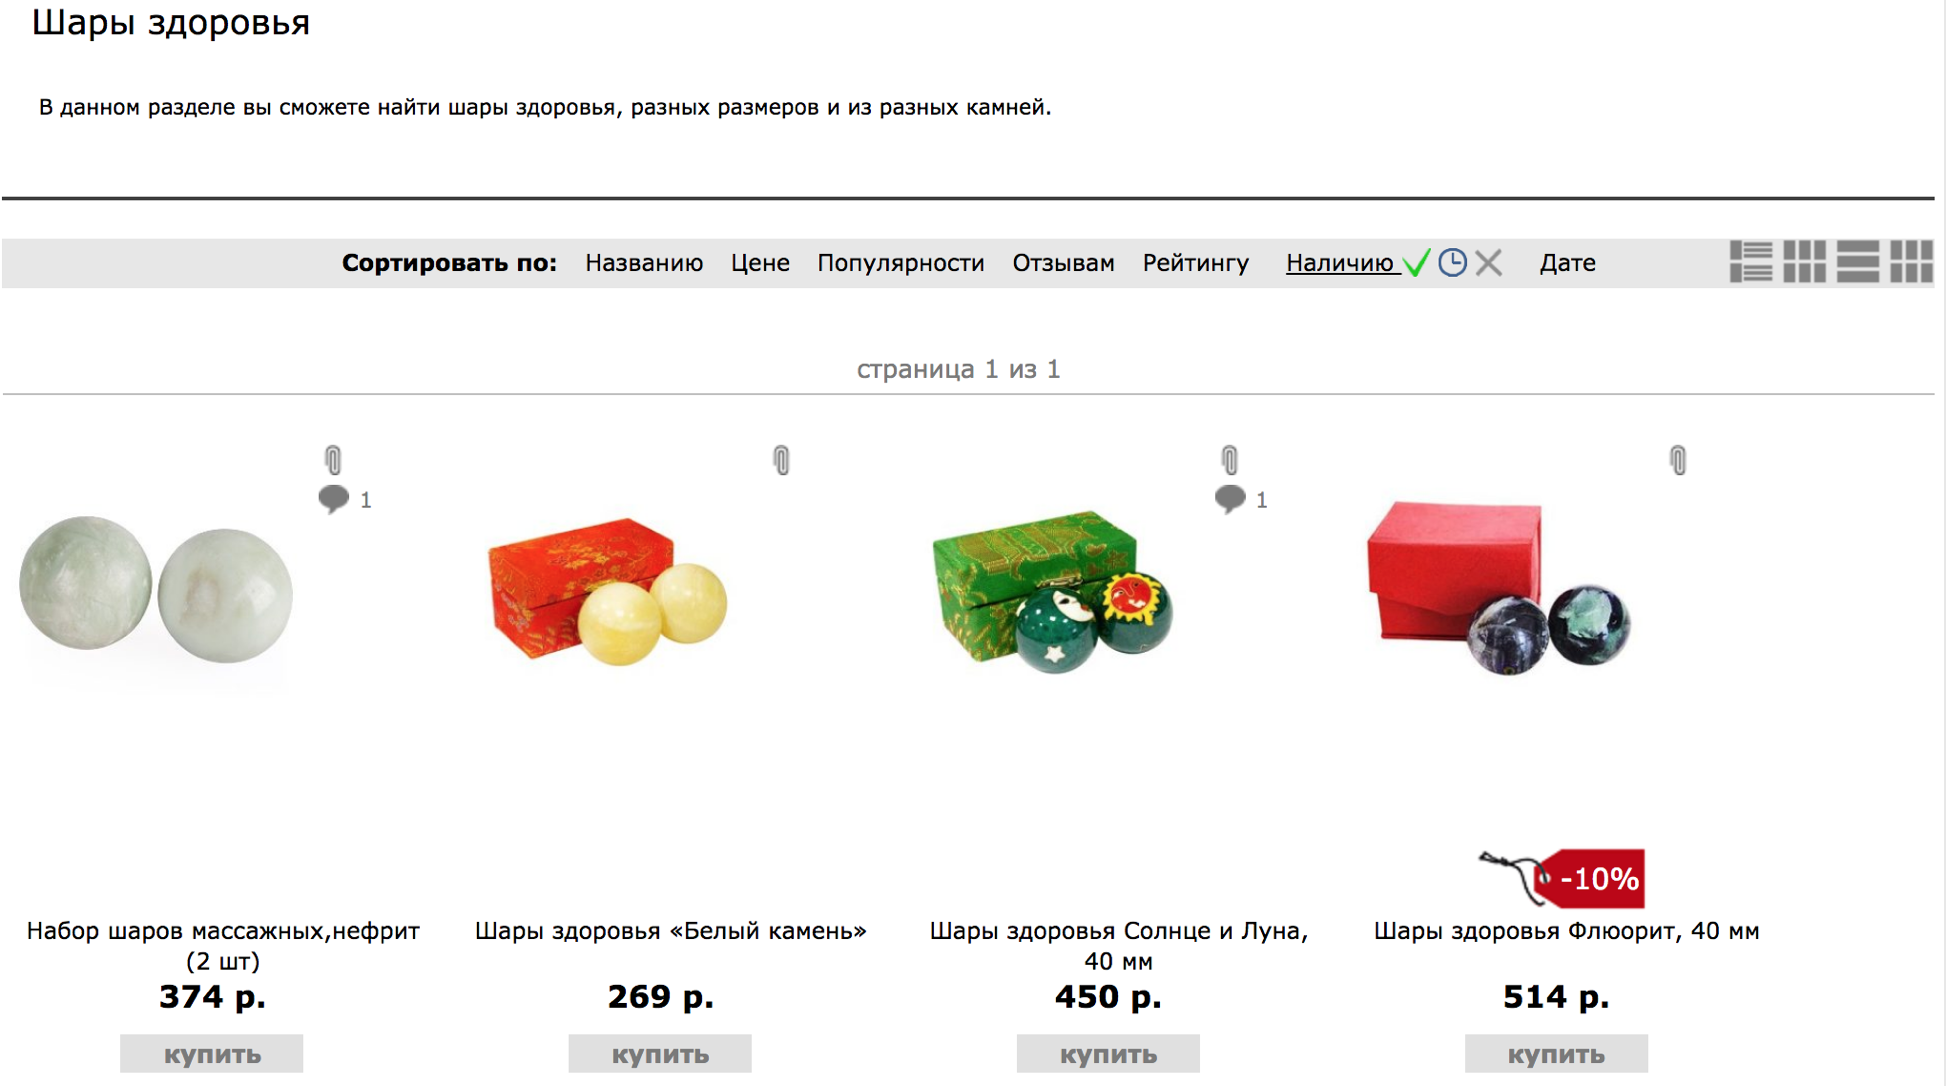Open the comments bubble on Солнце и Луна
This screenshot has width=1946, height=1086.
point(1230,498)
